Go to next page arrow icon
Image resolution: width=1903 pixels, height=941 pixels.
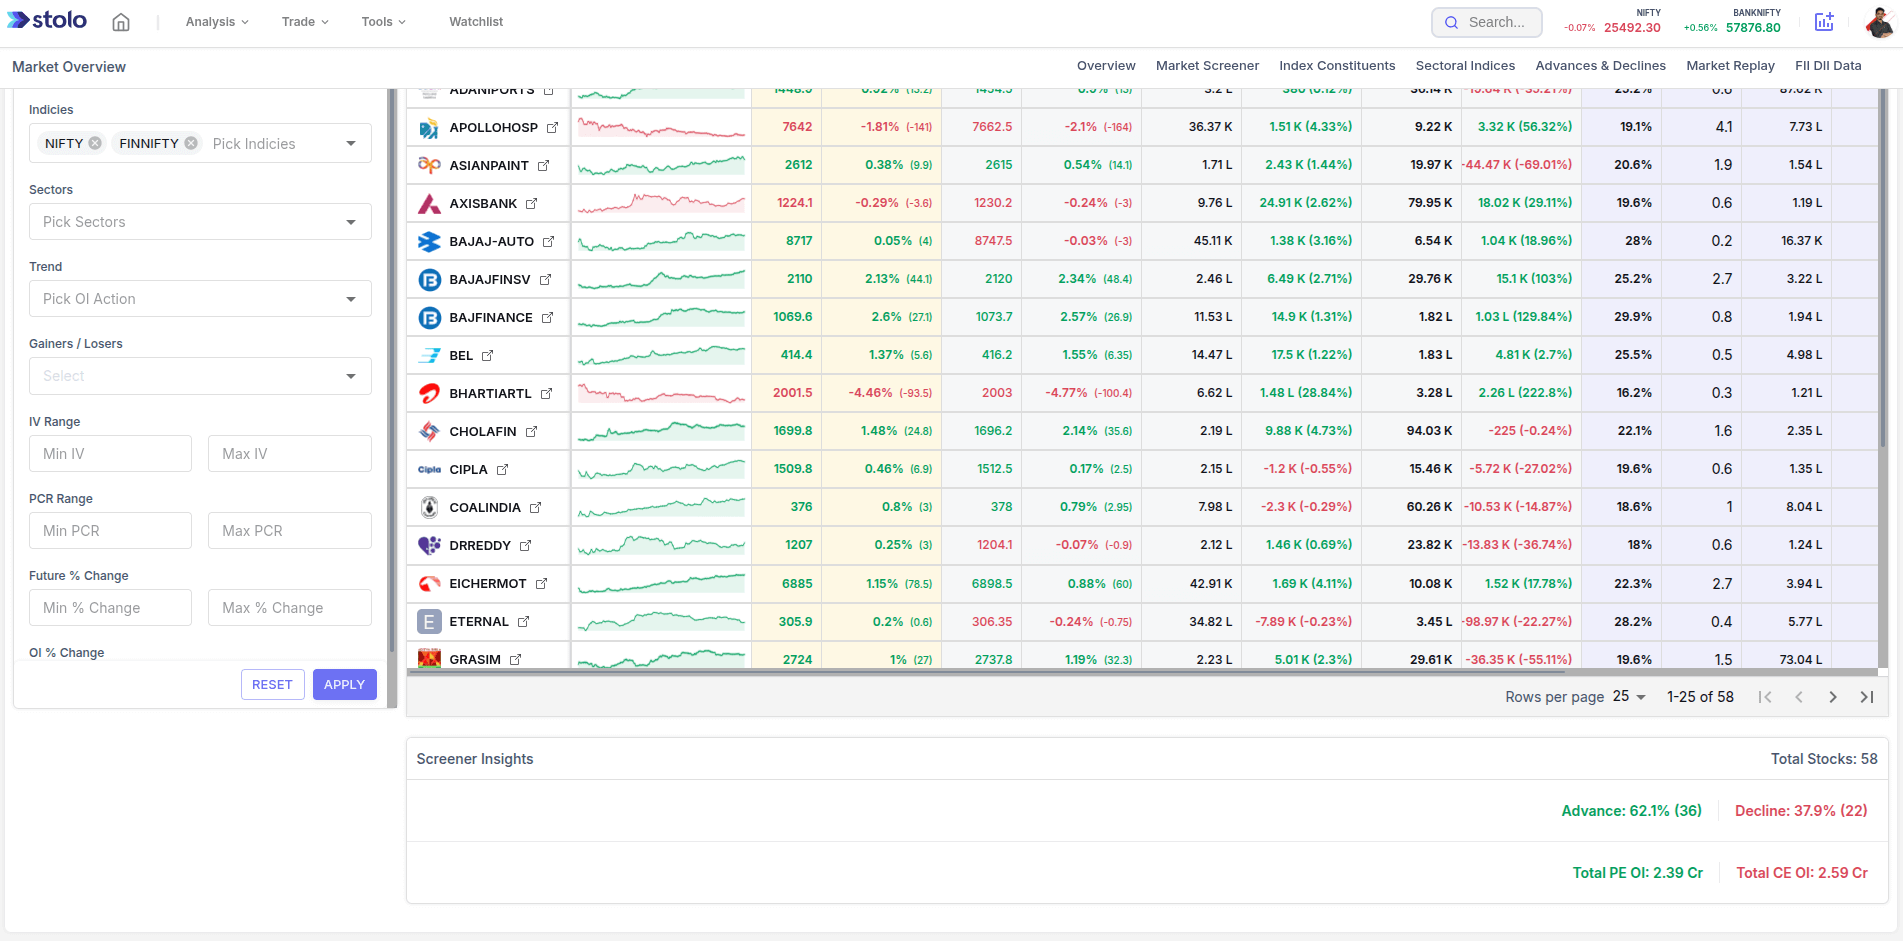point(1833,696)
